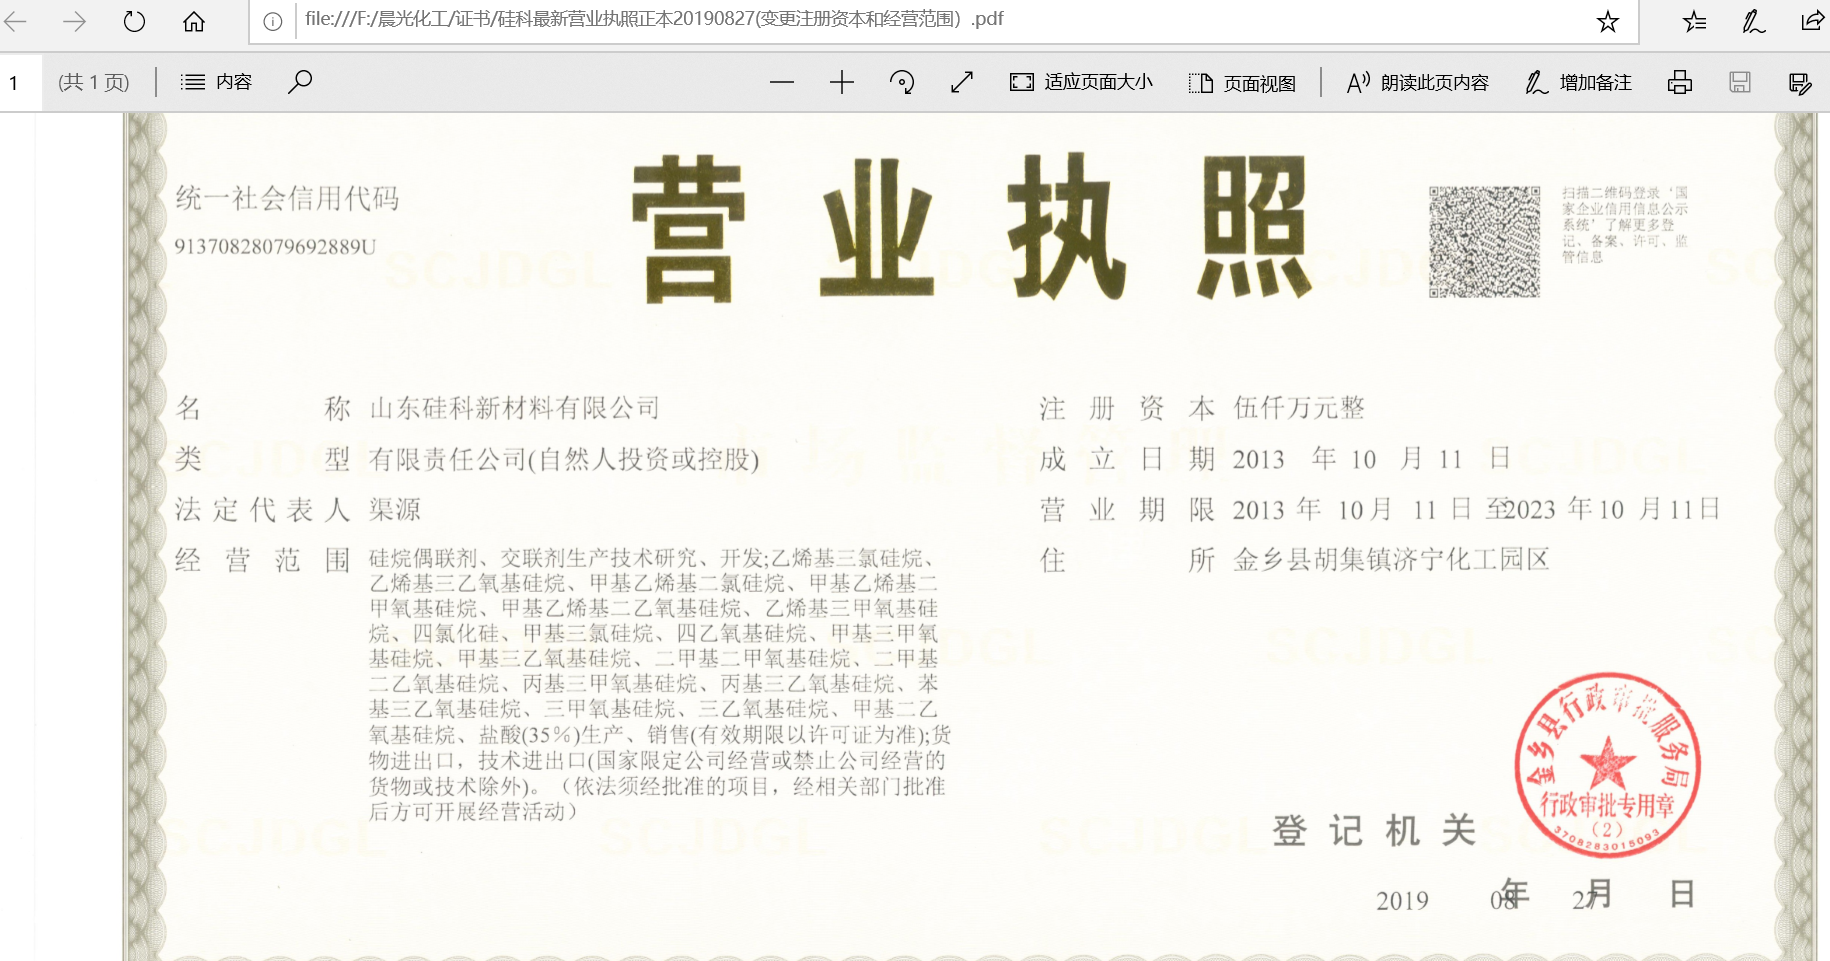Enter full screen with diagonal arrow
The height and width of the screenshot is (961, 1830).
coord(962,82)
